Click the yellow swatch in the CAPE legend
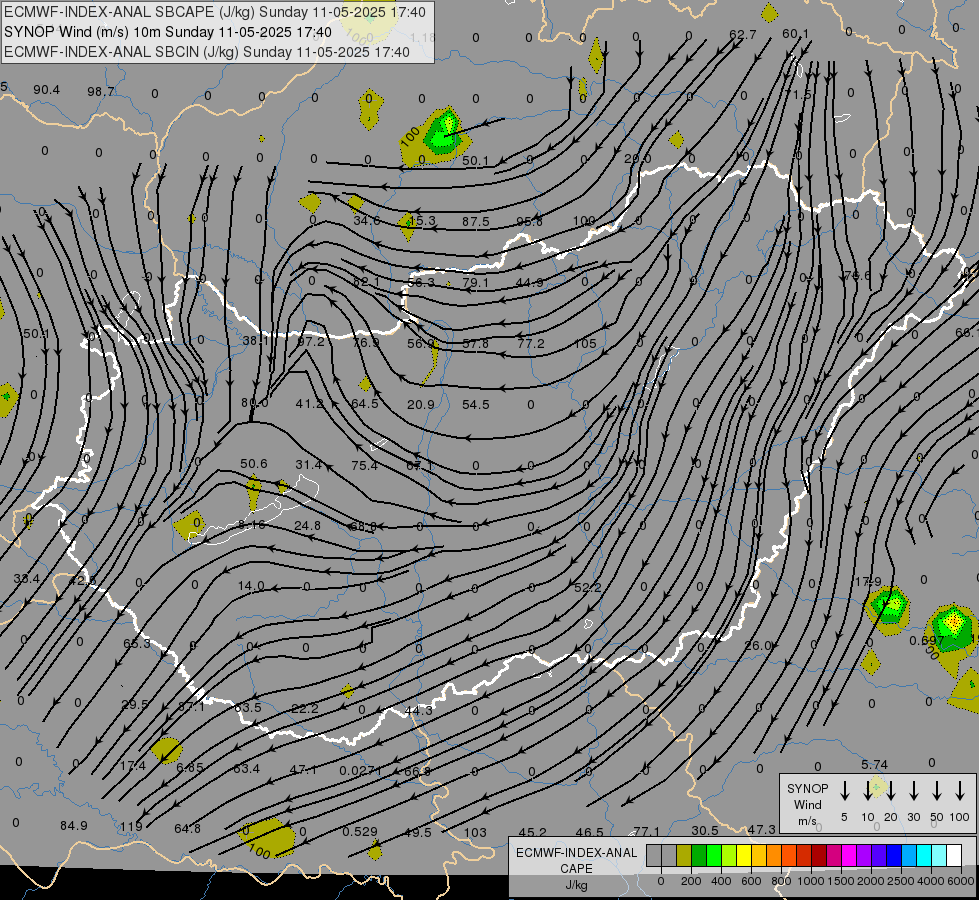979x900 pixels. click(744, 856)
